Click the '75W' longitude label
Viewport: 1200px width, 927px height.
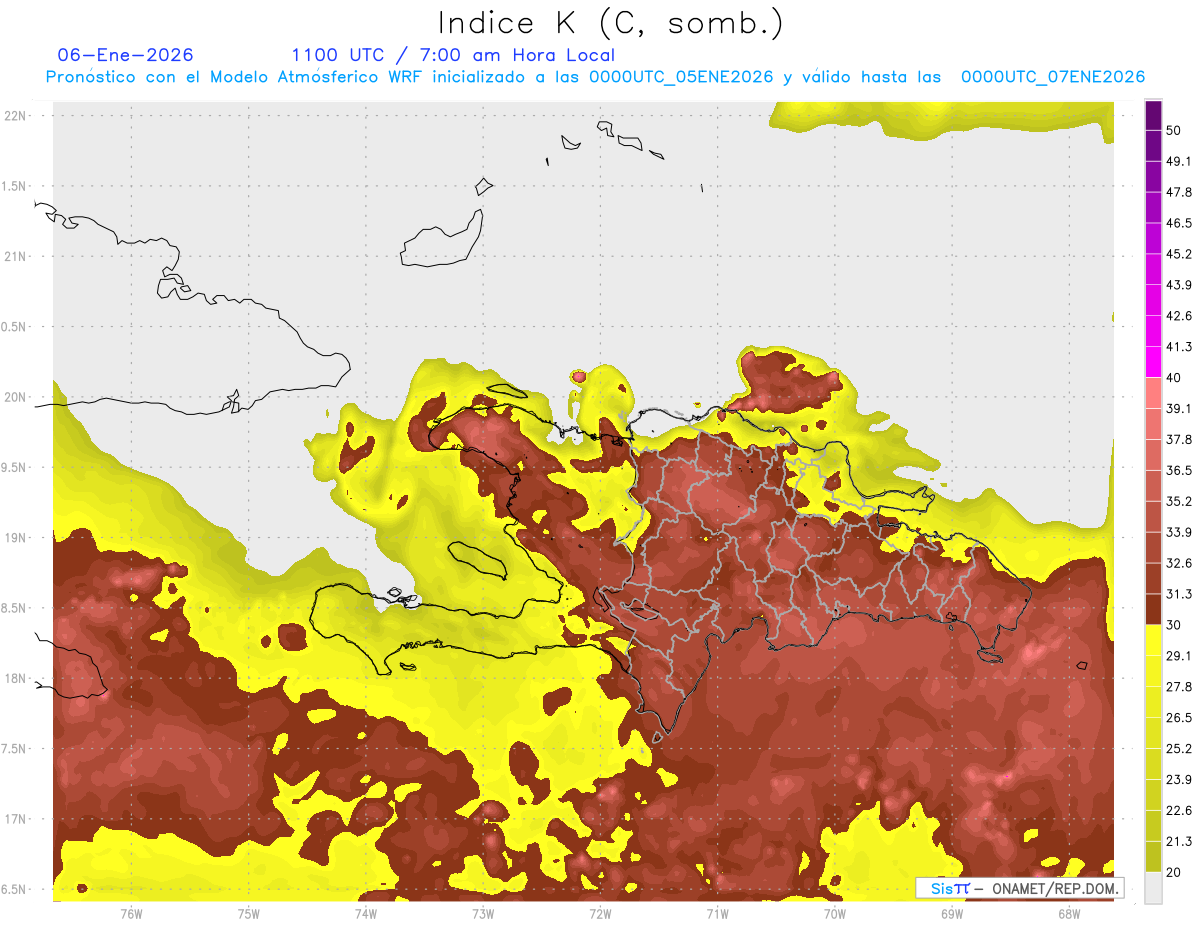(249, 914)
